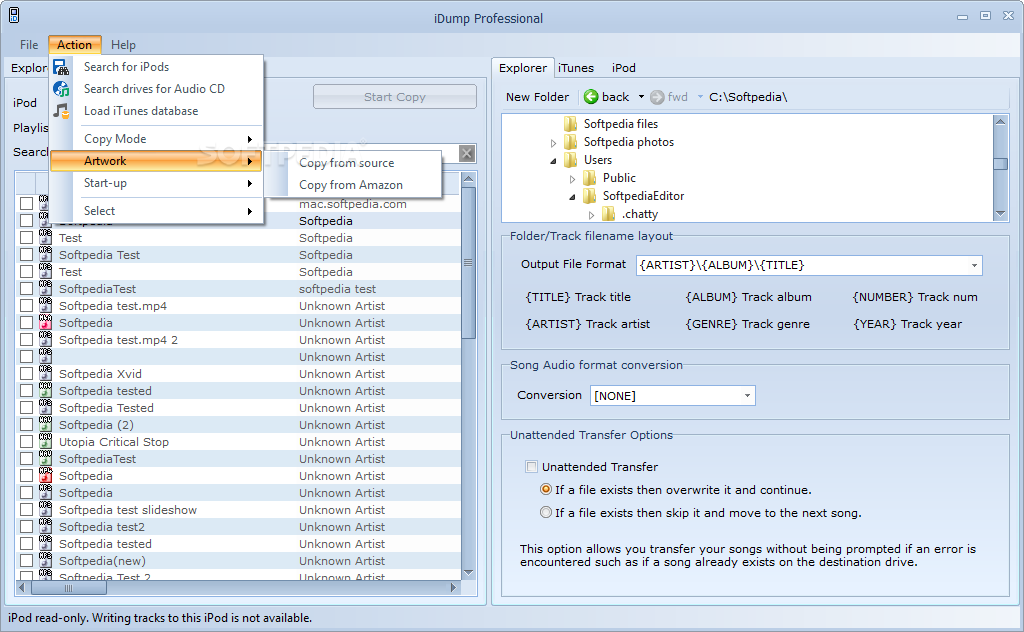
Task: Click the track list scroll right arrow
Action: coord(454,588)
